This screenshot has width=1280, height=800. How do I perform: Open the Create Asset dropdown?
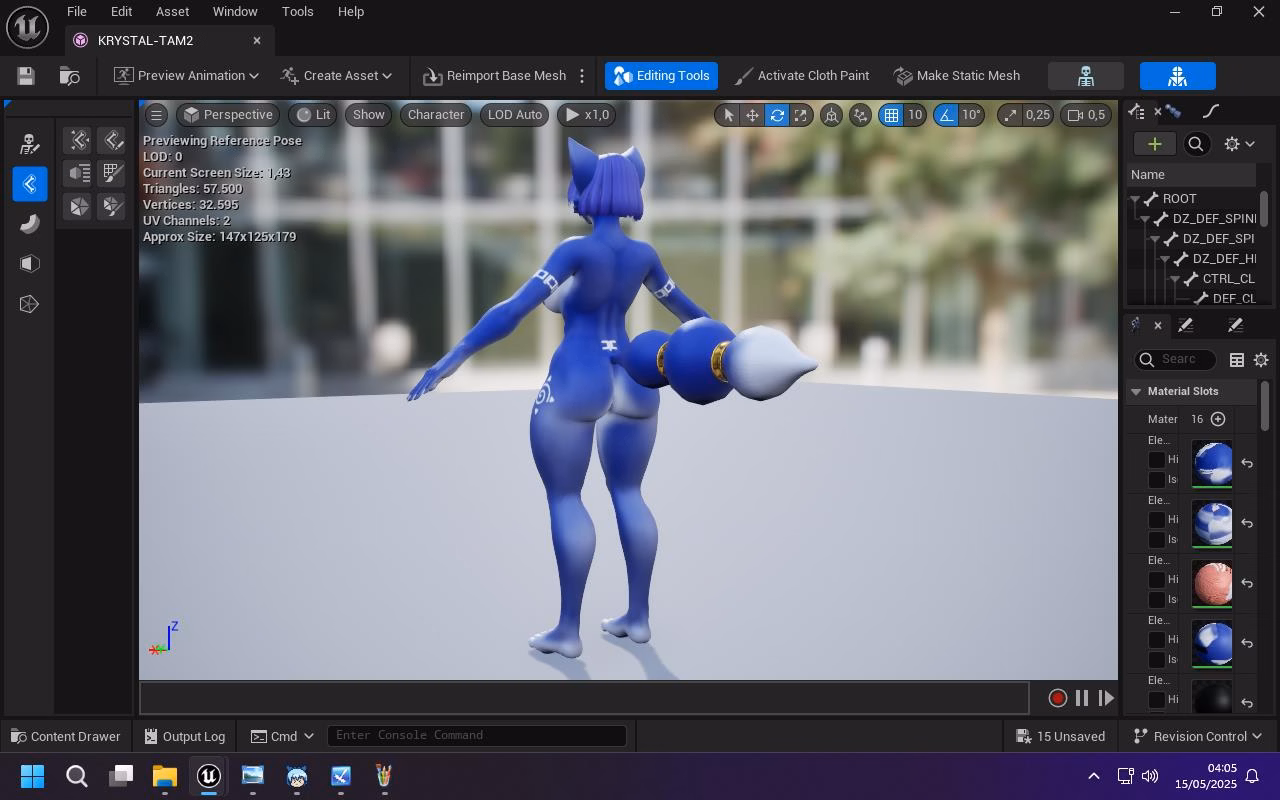click(x=336, y=76)
